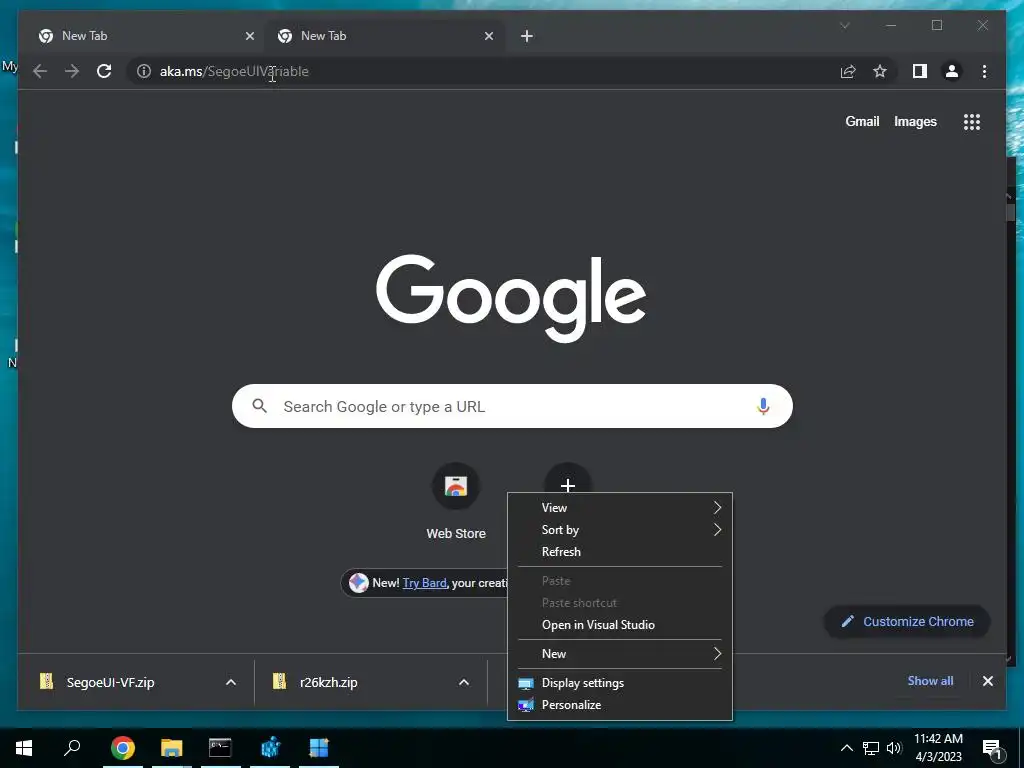Open the notification center icon
The height and width of the screenshot is (768, 1024).
992,748
